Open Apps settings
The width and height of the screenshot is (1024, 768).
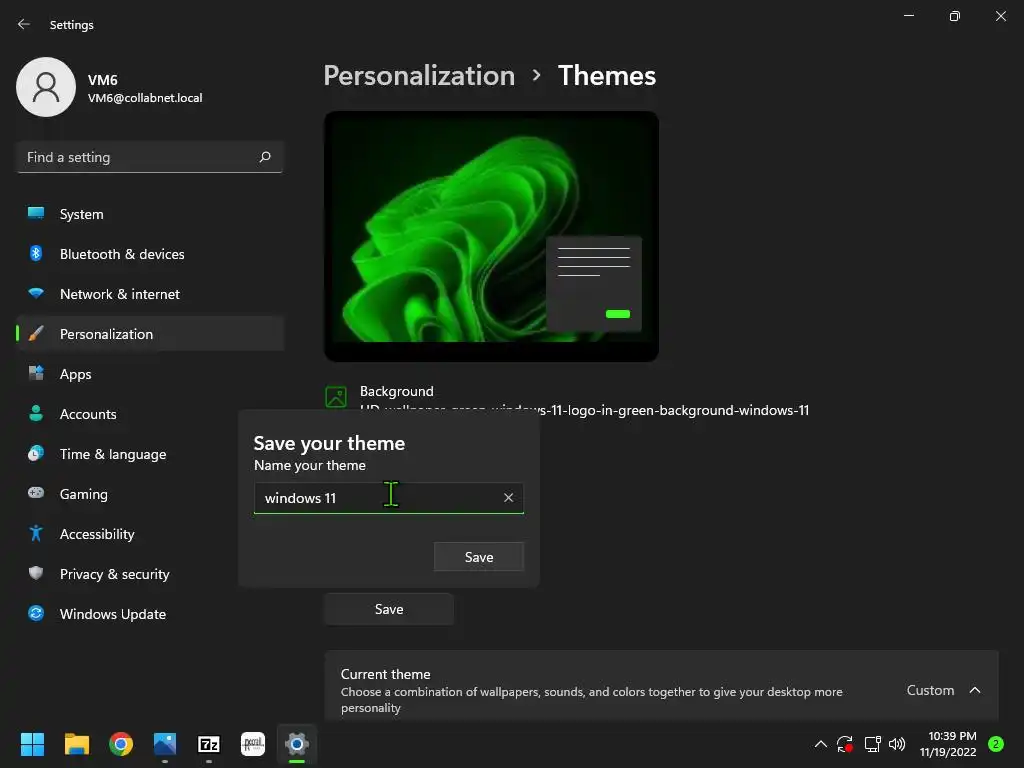pos(150,374)
